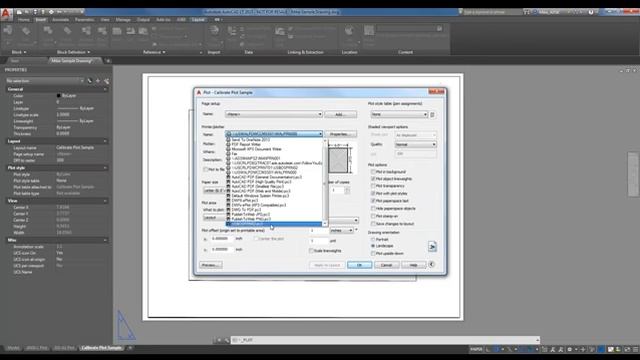Switch to the Model layout tab
The image size is (640, 360).
13,348
